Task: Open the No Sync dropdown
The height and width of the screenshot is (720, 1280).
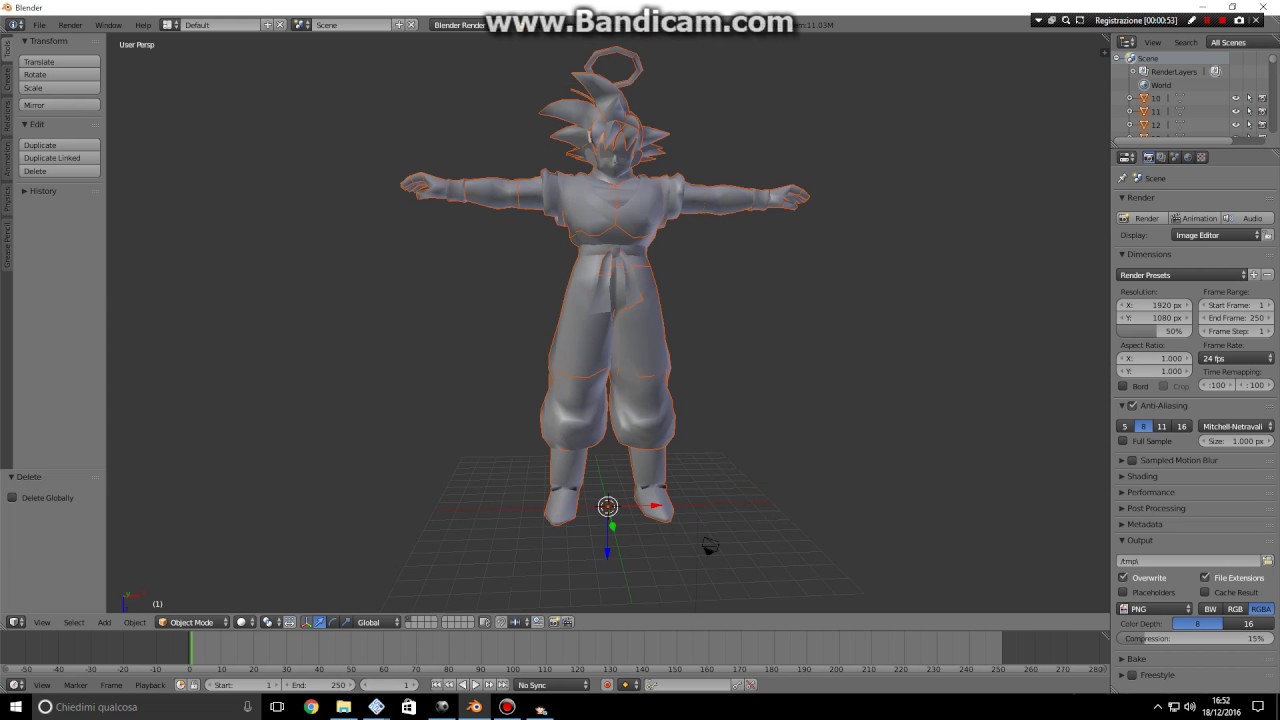Action: (x=553, y=685)
